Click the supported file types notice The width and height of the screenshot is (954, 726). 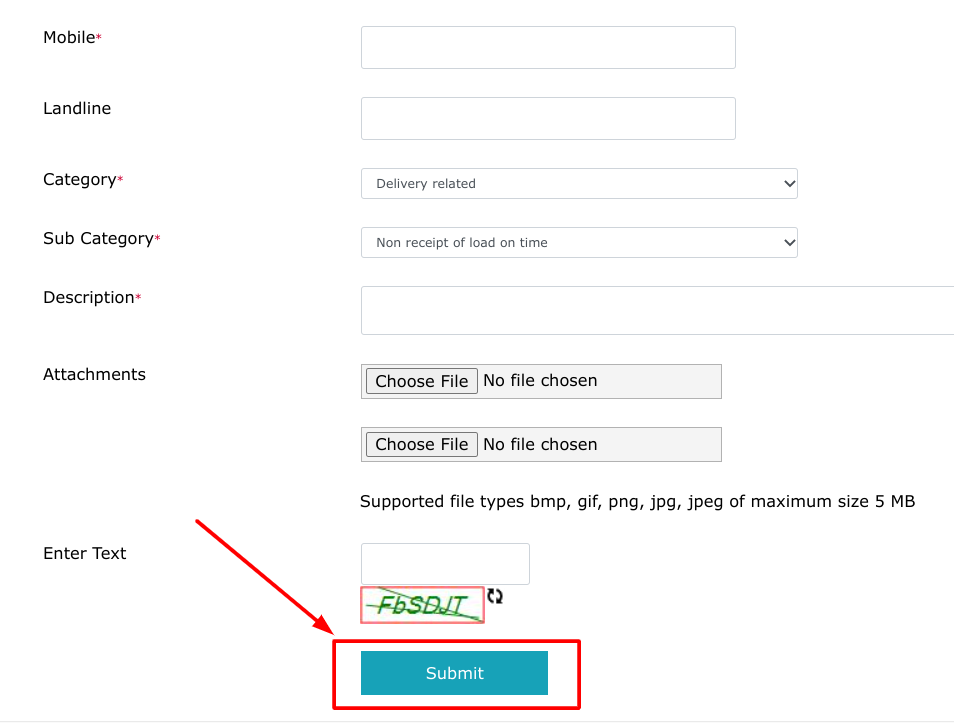pyautogui.click(x=637, y=501)
